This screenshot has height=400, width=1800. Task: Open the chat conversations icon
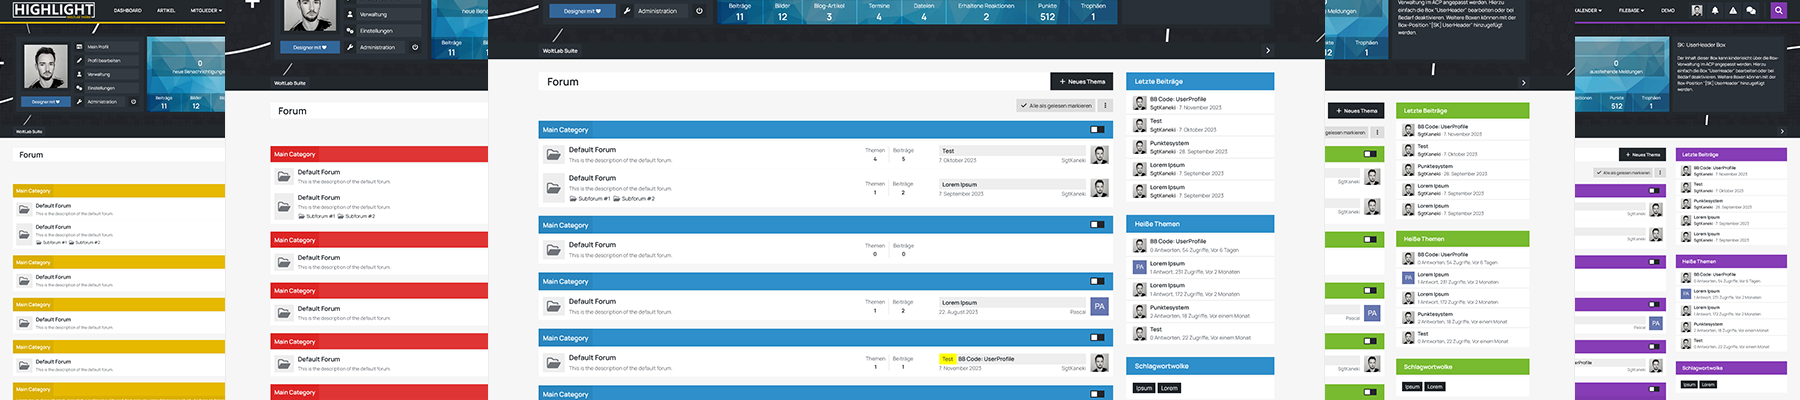point(1750,10)
